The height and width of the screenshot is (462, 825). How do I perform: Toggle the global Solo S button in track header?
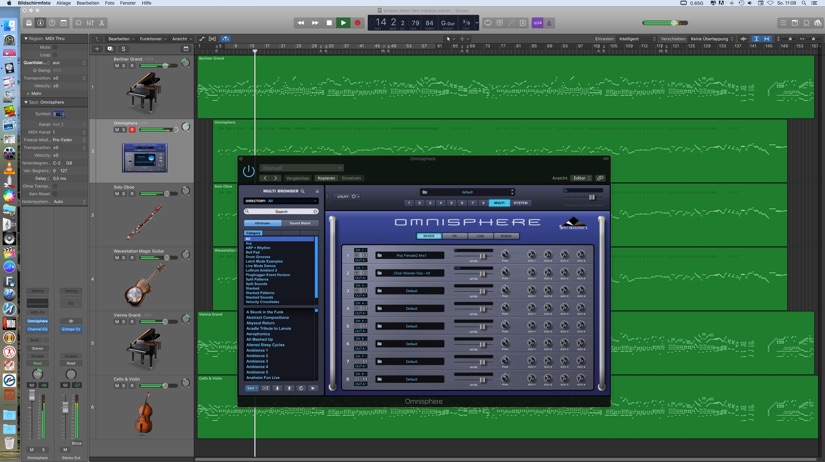[x=123, y=48]
